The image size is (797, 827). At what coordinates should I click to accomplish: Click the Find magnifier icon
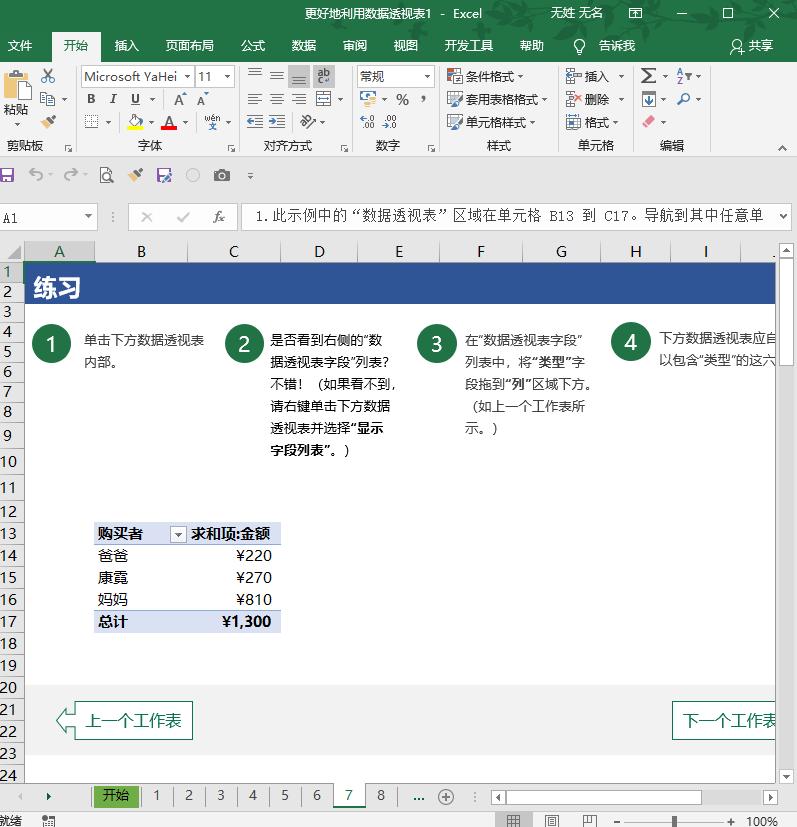(x=684, y=99)
